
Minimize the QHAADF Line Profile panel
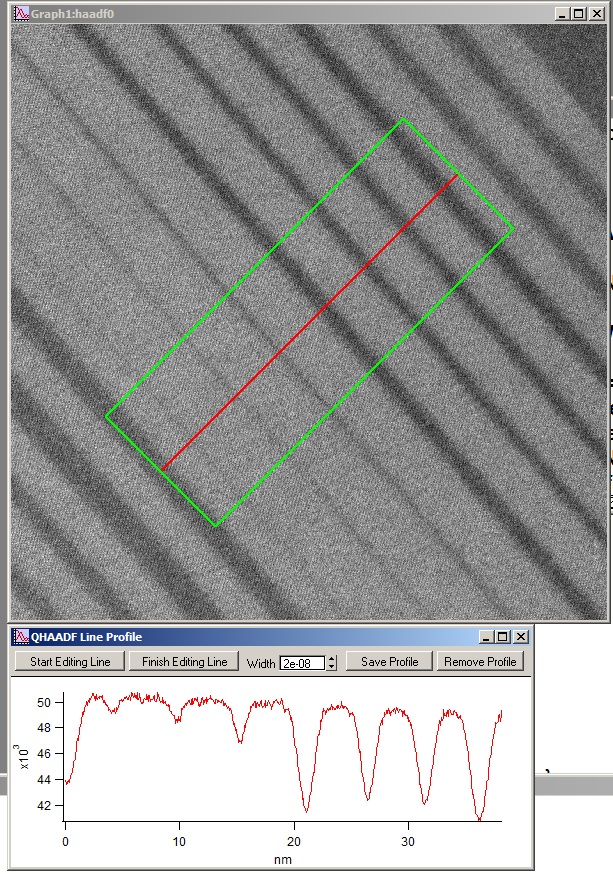pos(487,637)
